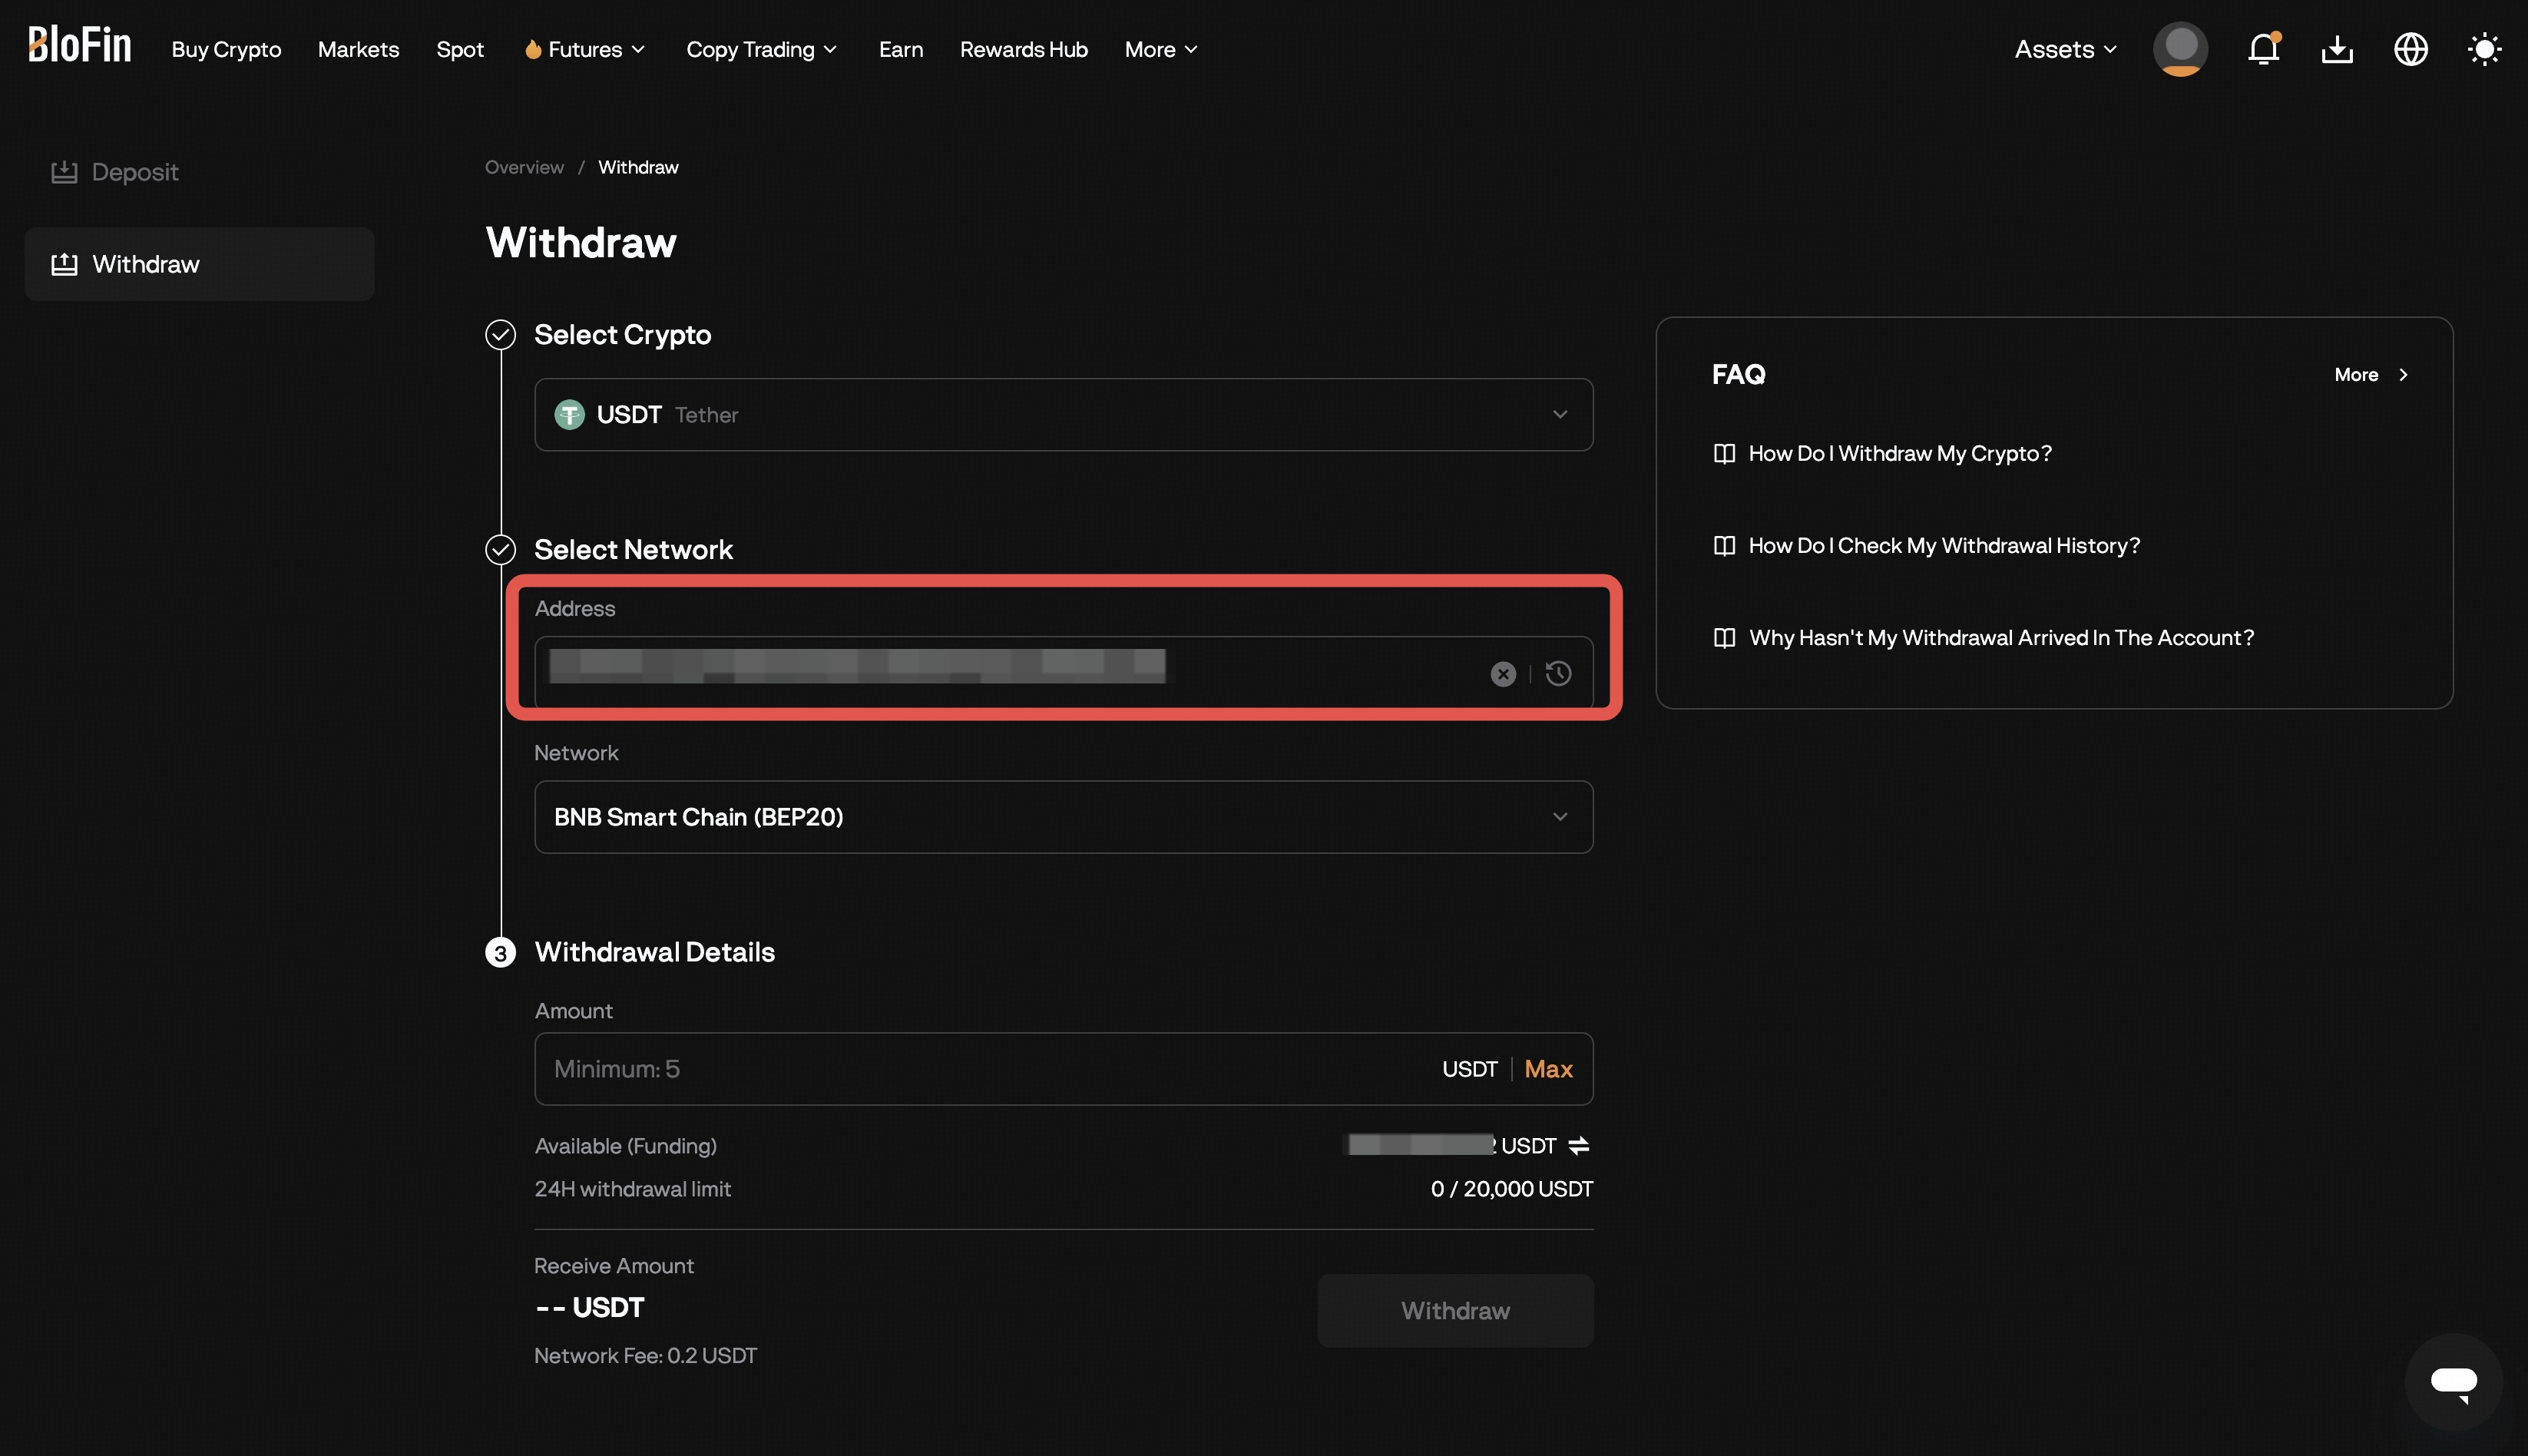Image resolution: width=2528 pixels, height=1456 pixels.
Task: Open the notification bell
Action: coord(2262,48)
